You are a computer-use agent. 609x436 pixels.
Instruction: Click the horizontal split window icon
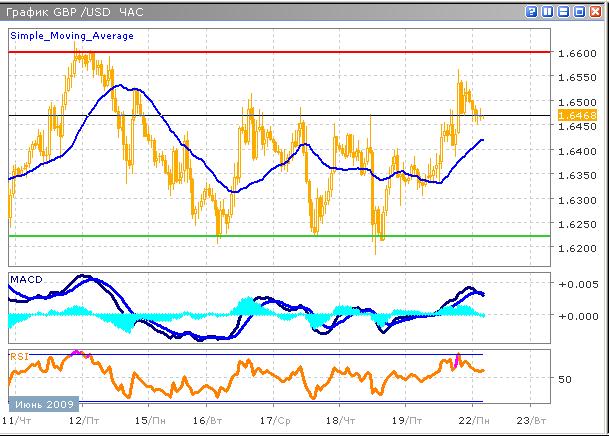(x=563, y=11)
